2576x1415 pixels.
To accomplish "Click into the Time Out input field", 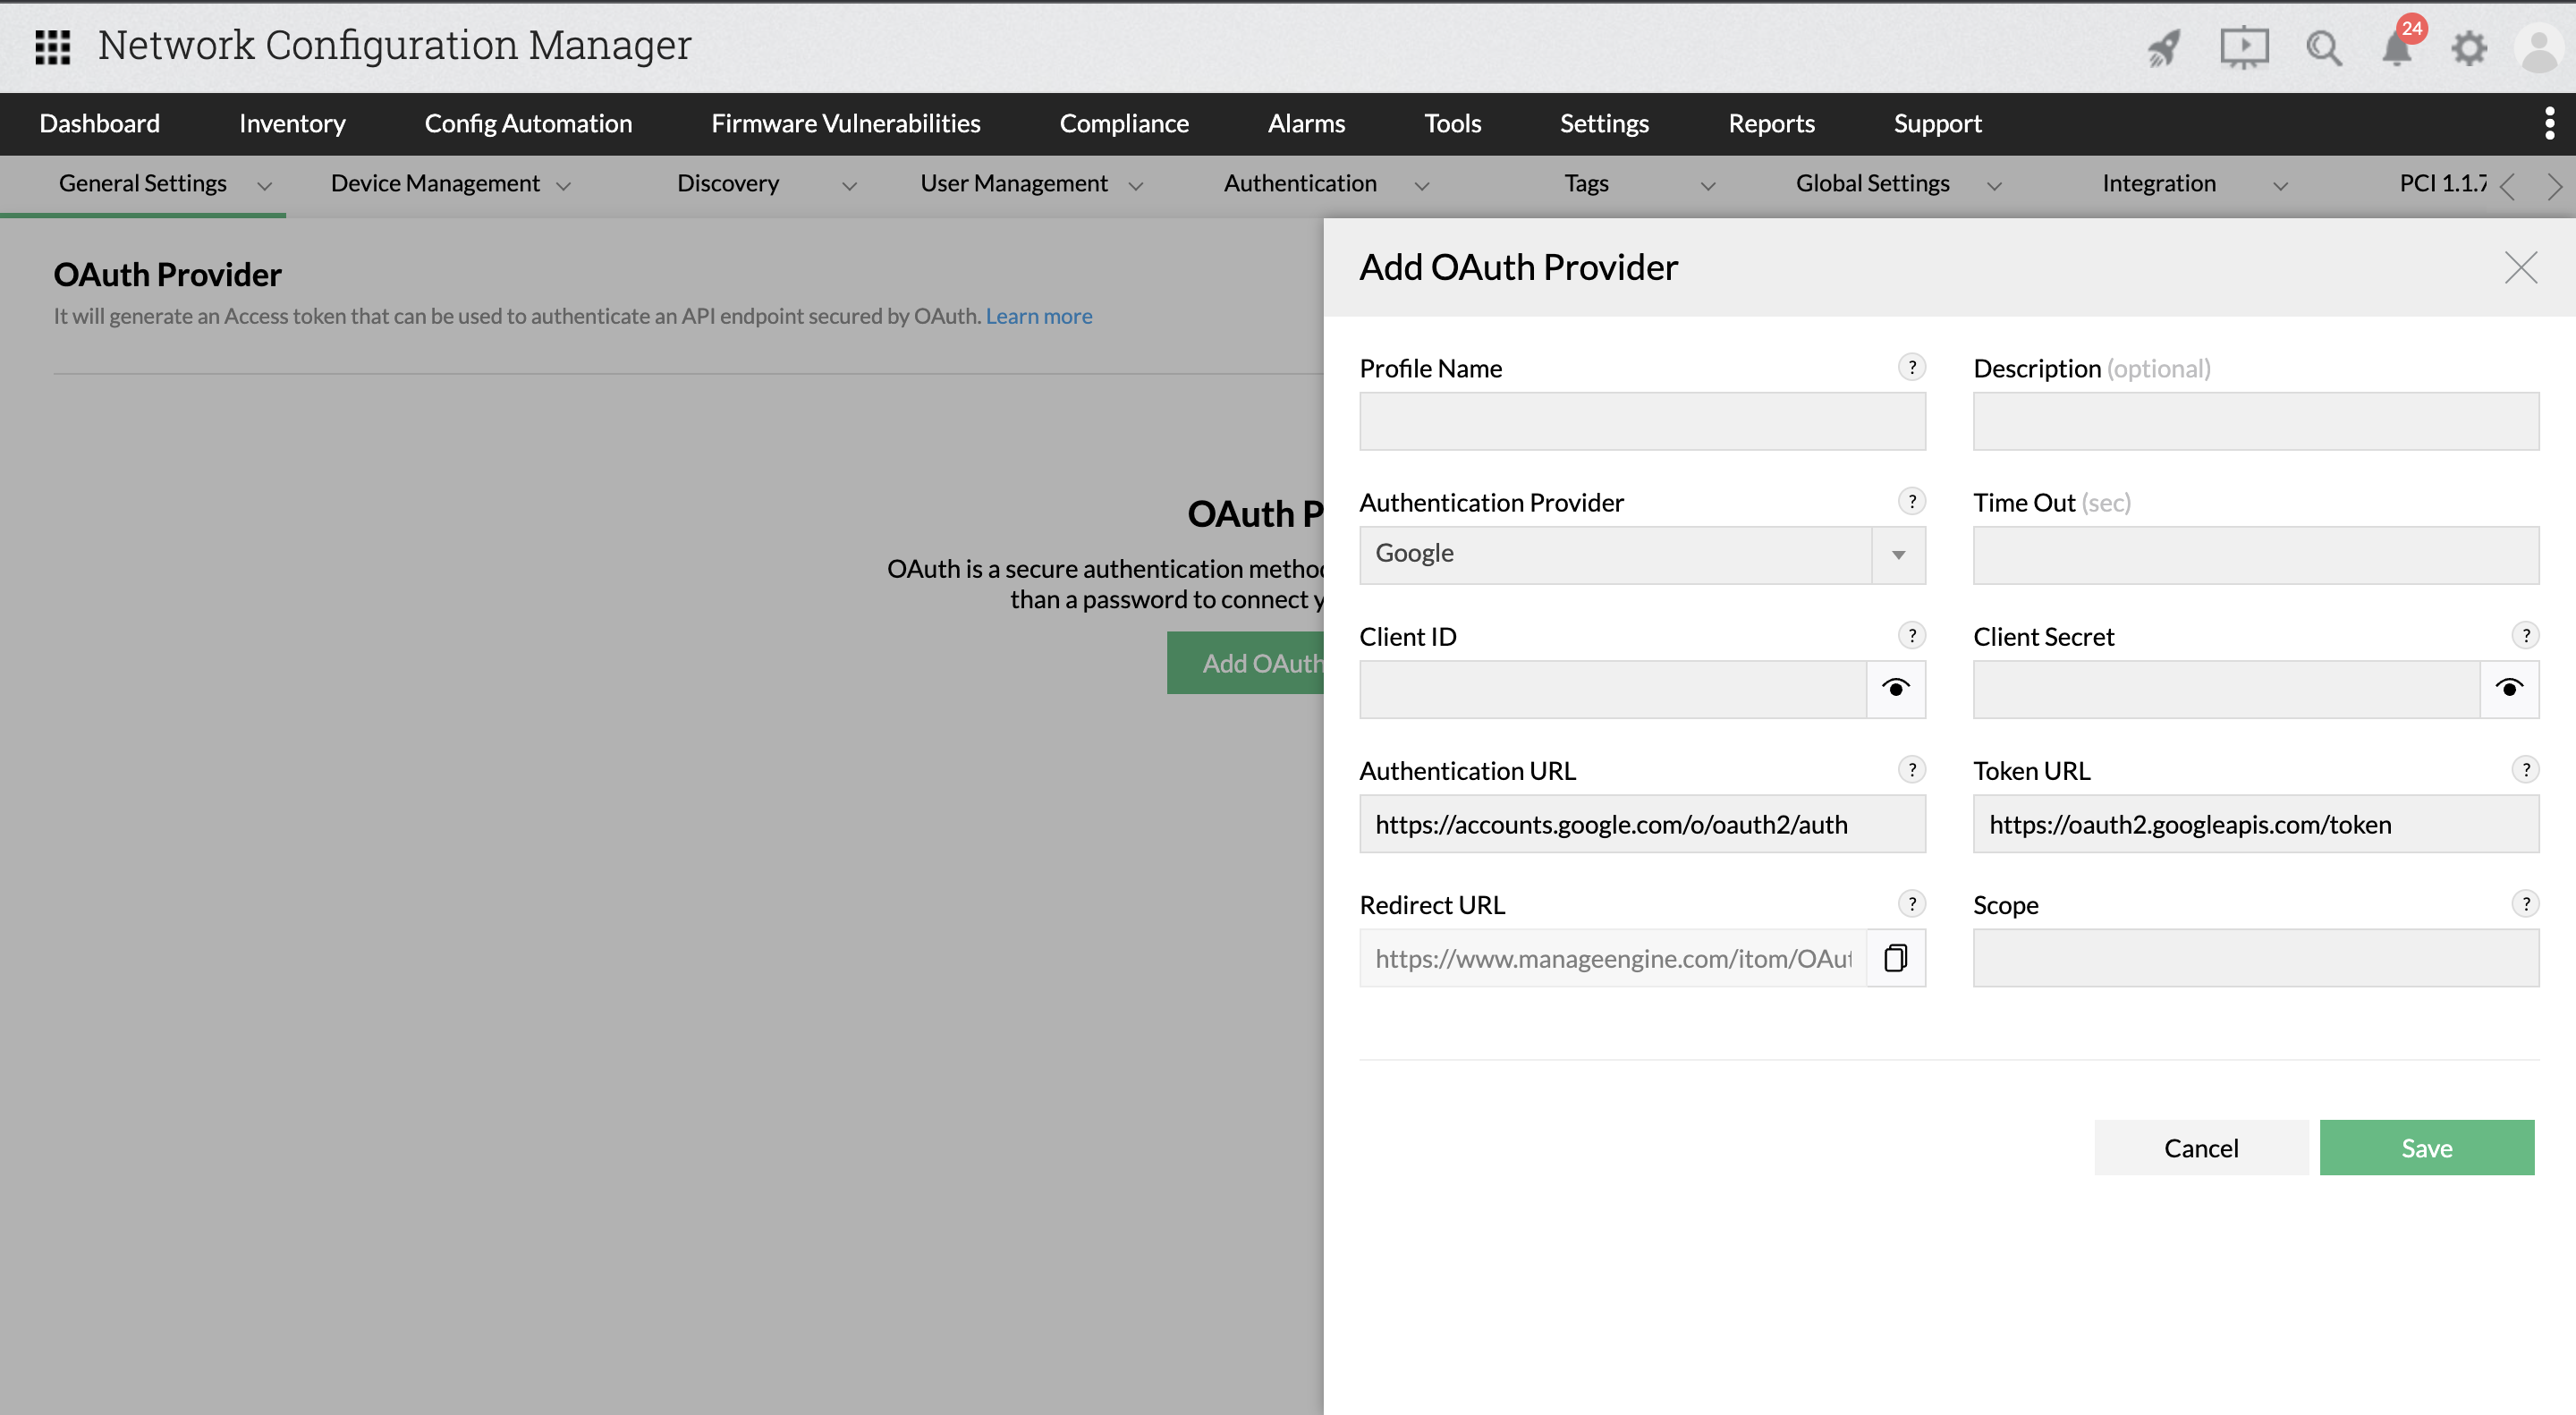I will (x=2255, y=555).
